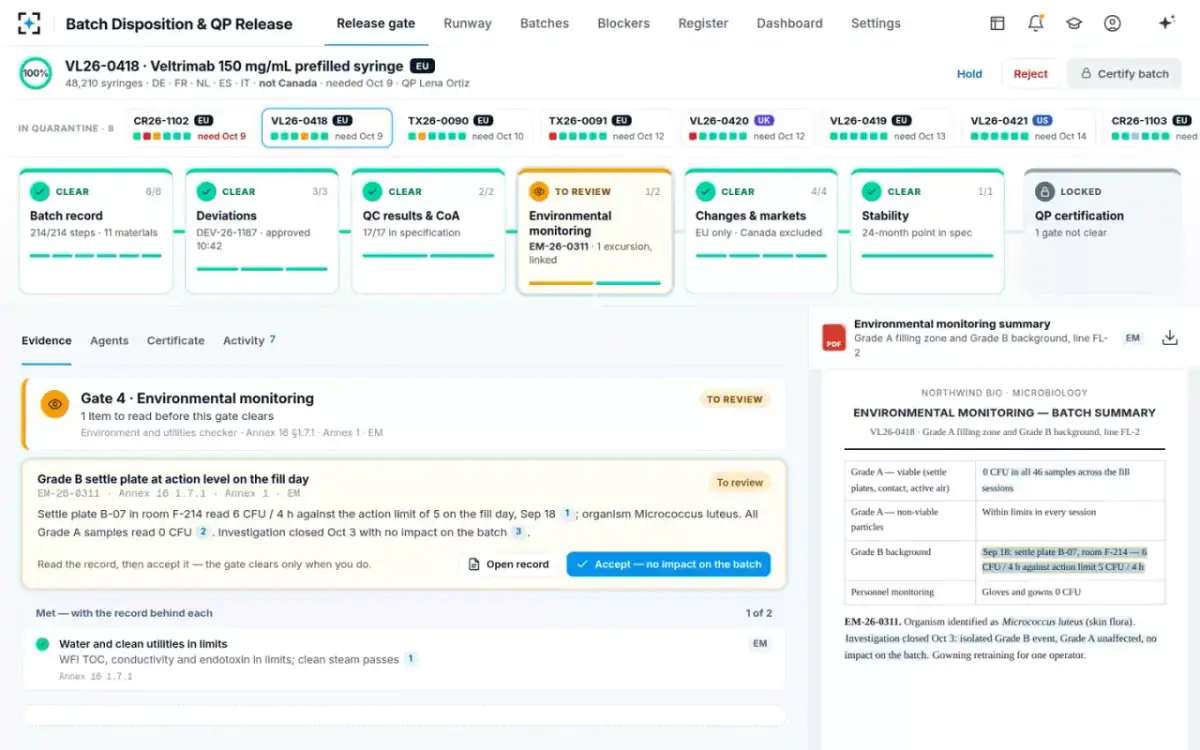Open the layout panel icon in header

coord(997,23)
